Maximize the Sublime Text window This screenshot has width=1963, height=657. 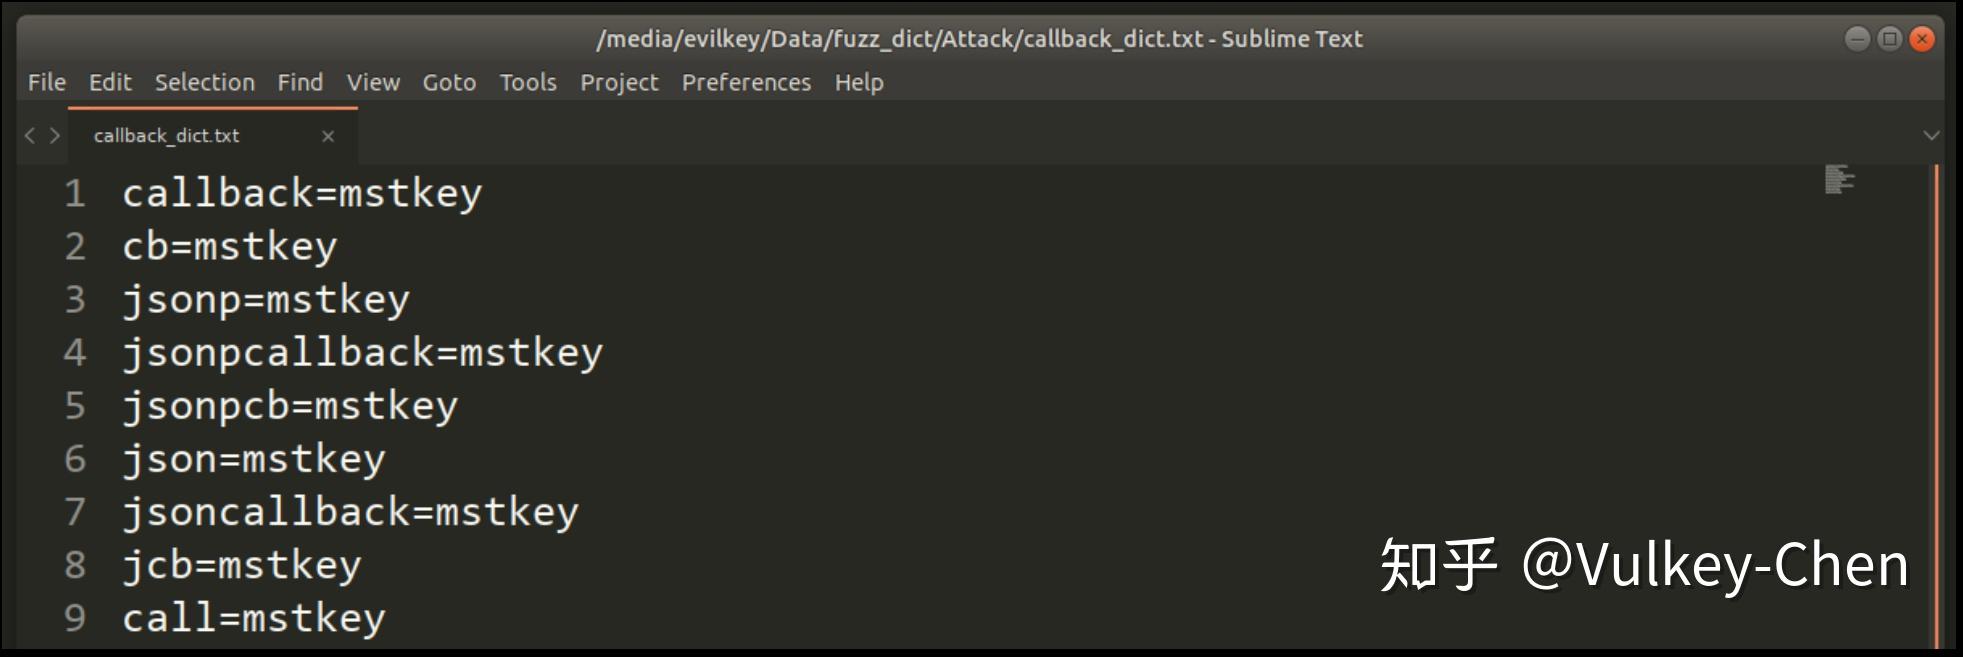[x=1889, y=39]
